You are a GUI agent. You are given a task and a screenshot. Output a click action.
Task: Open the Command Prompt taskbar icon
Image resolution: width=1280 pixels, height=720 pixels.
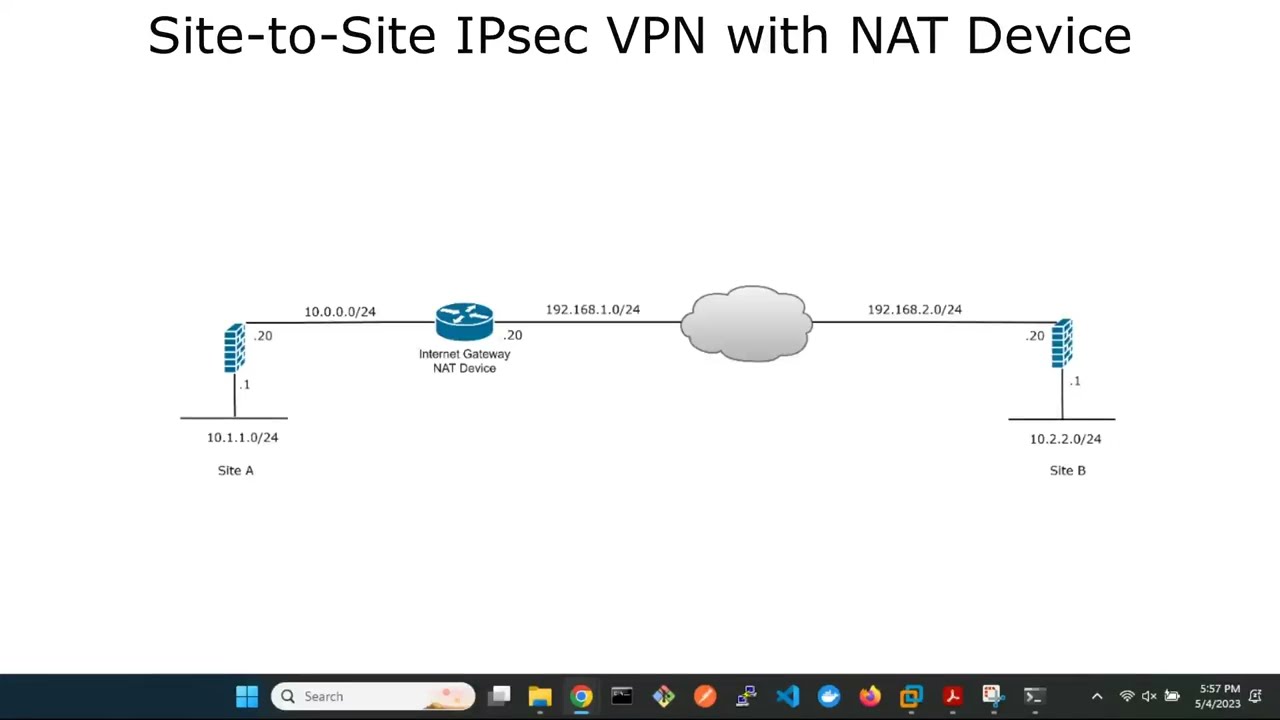click(x=622, y=696)
